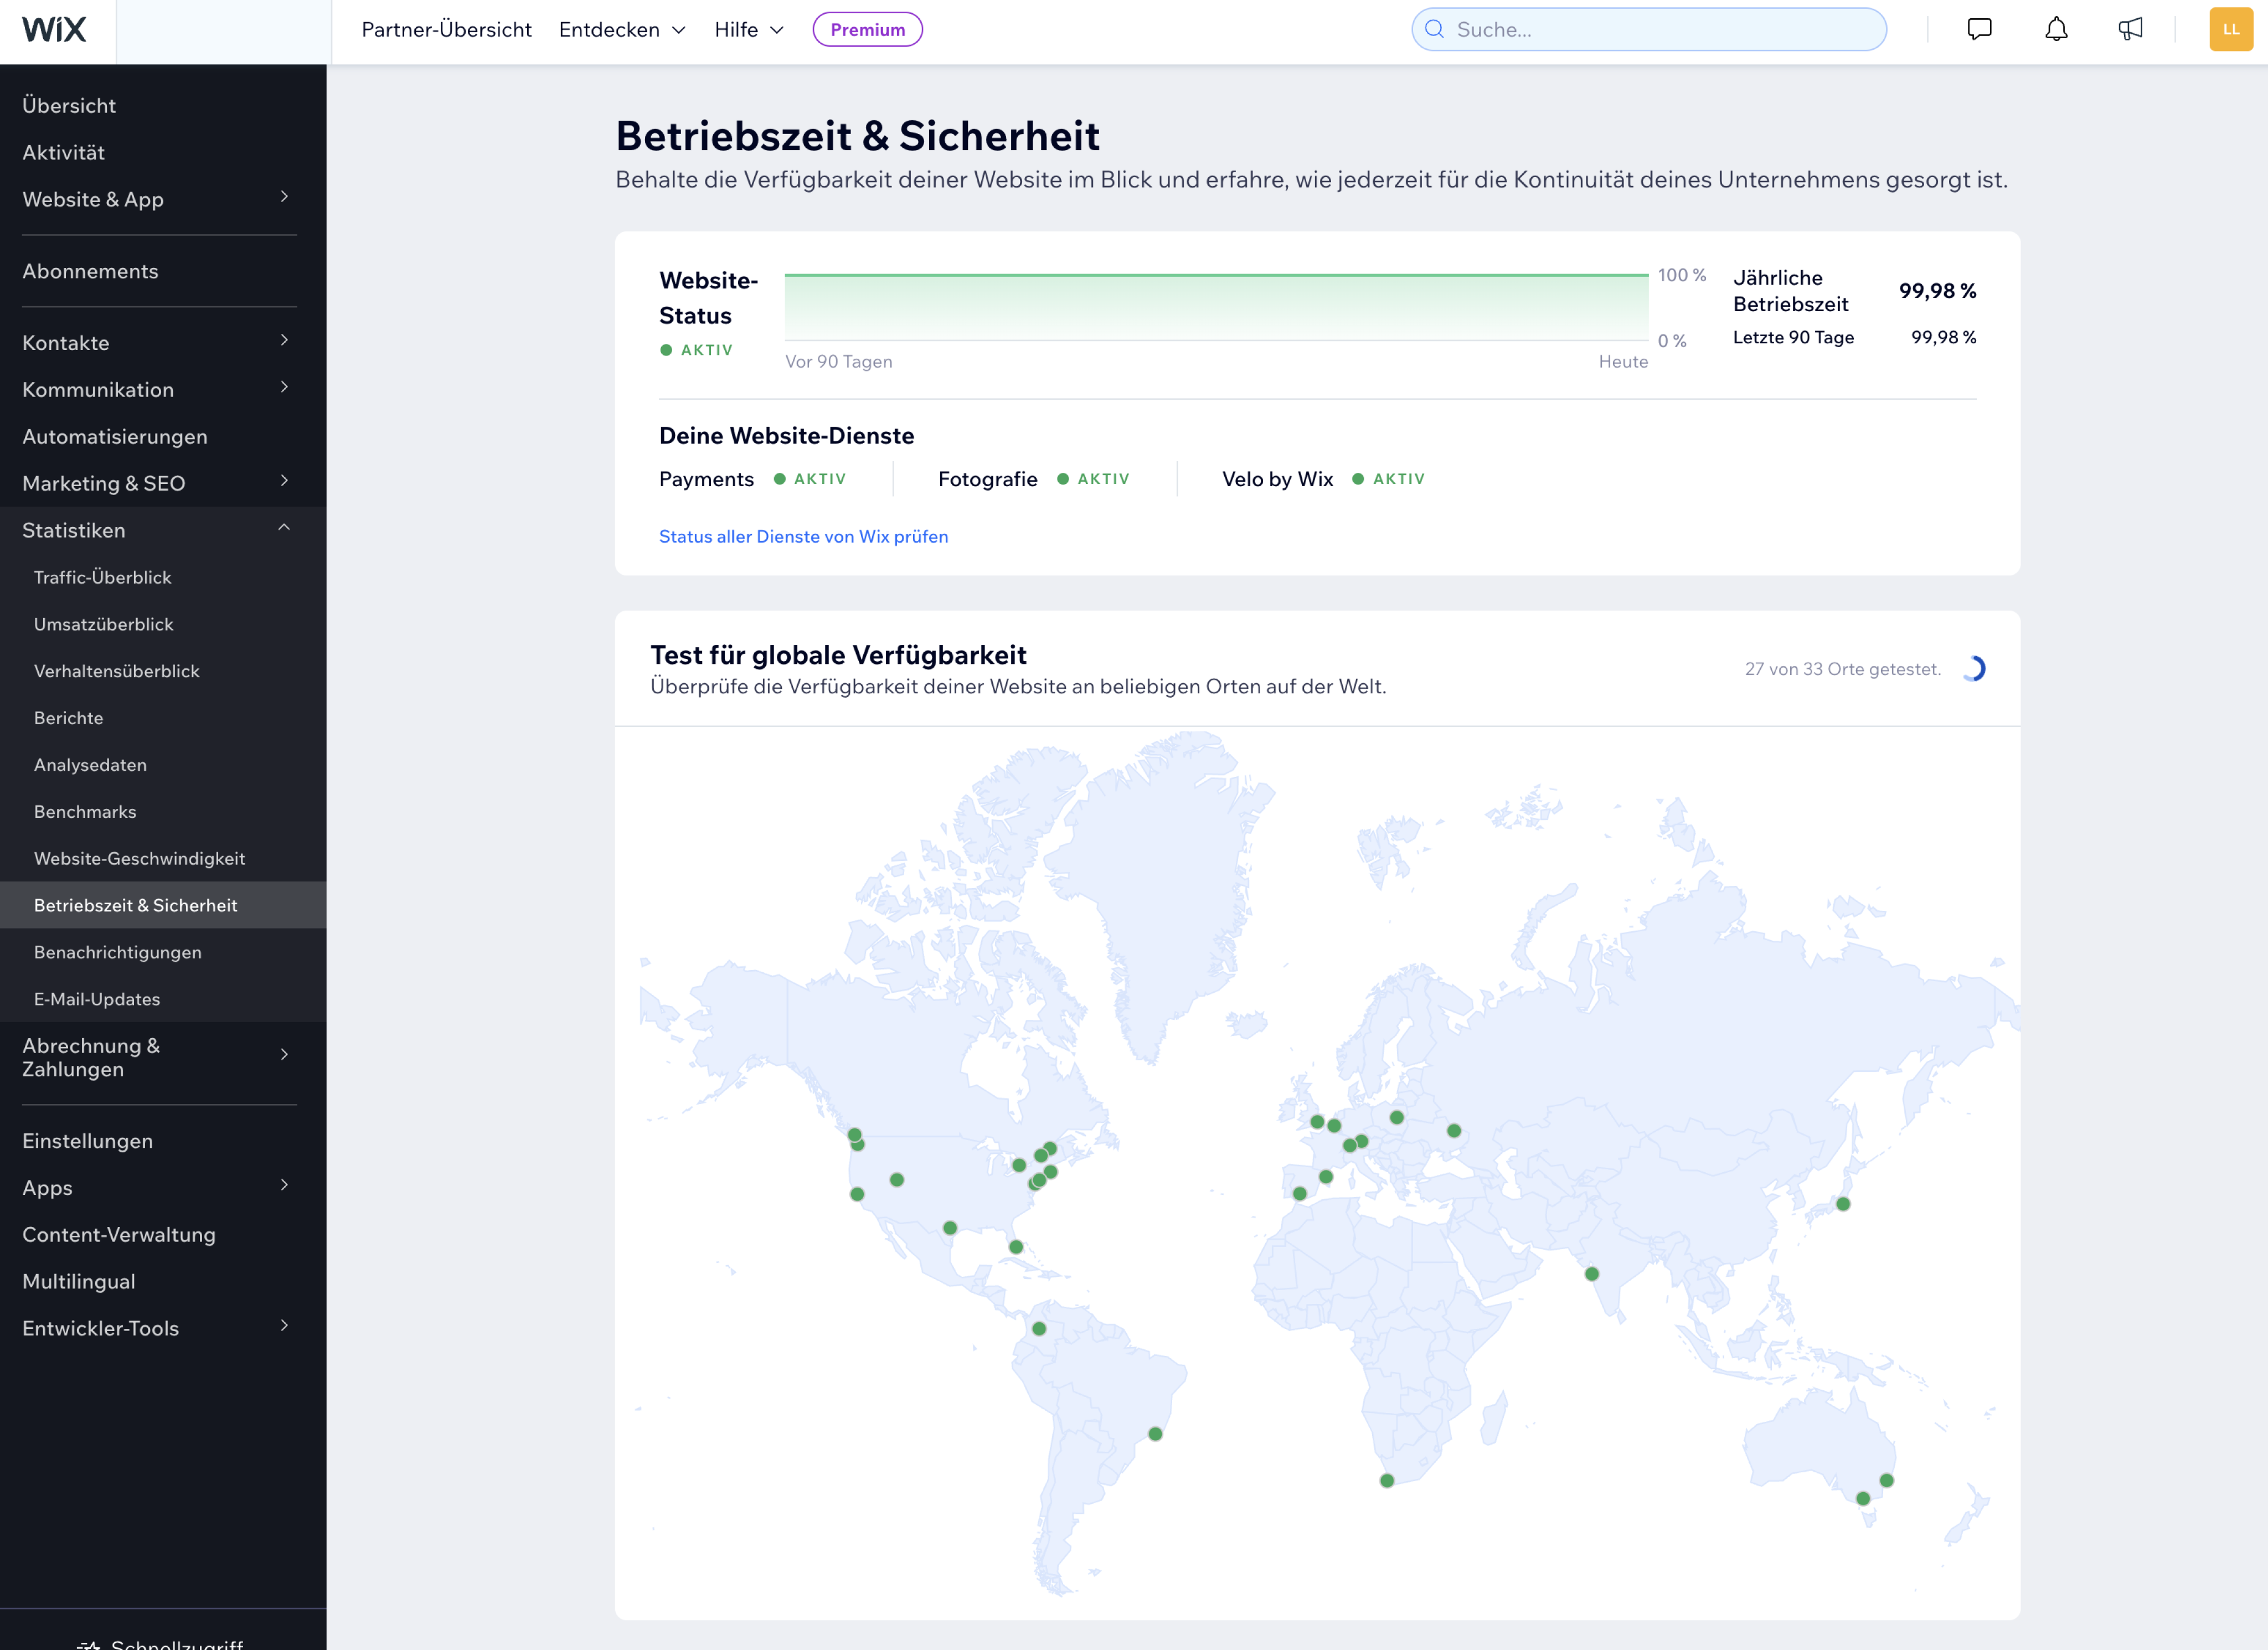
Task: Click the uptime status chart bar
Action: click(1216, 307)
